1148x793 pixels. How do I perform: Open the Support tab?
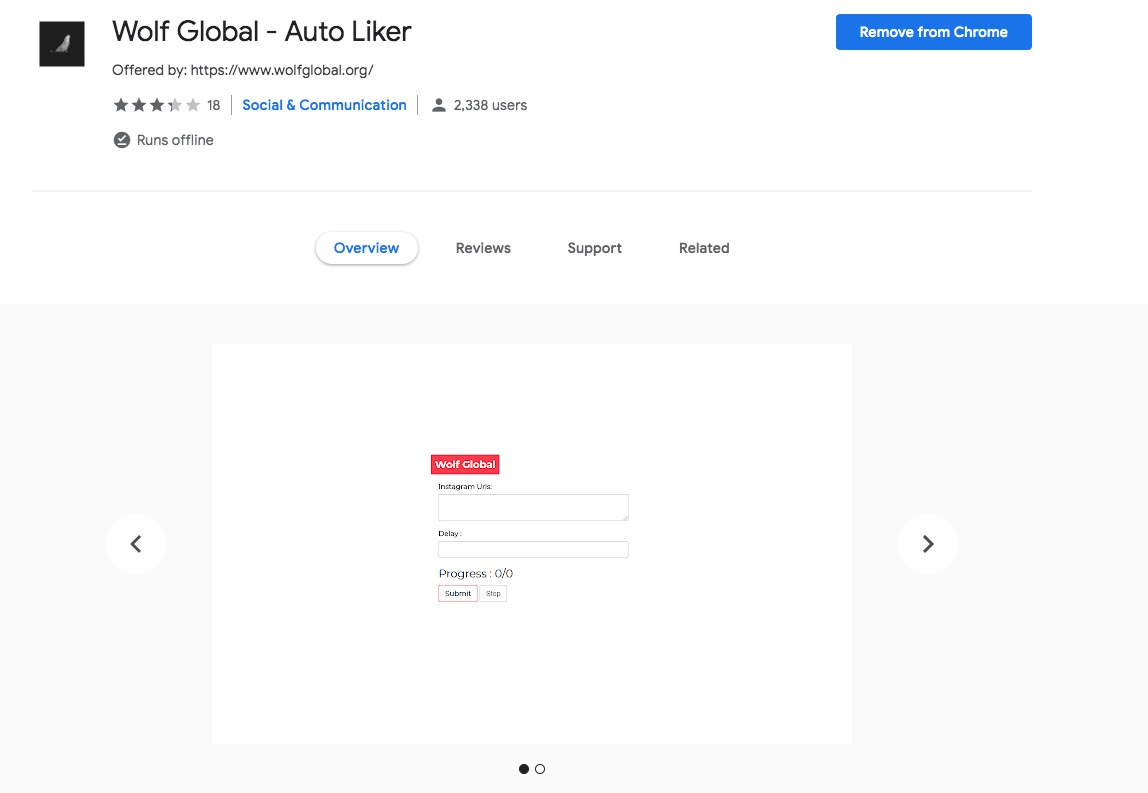coord(594,248)
